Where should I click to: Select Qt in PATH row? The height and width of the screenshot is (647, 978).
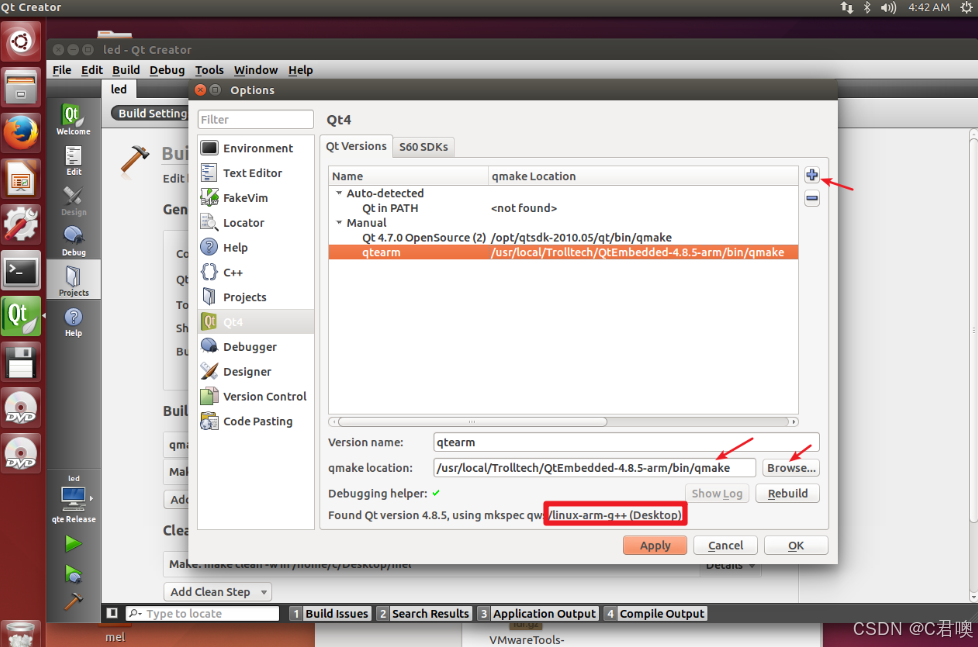click(563, 208)
